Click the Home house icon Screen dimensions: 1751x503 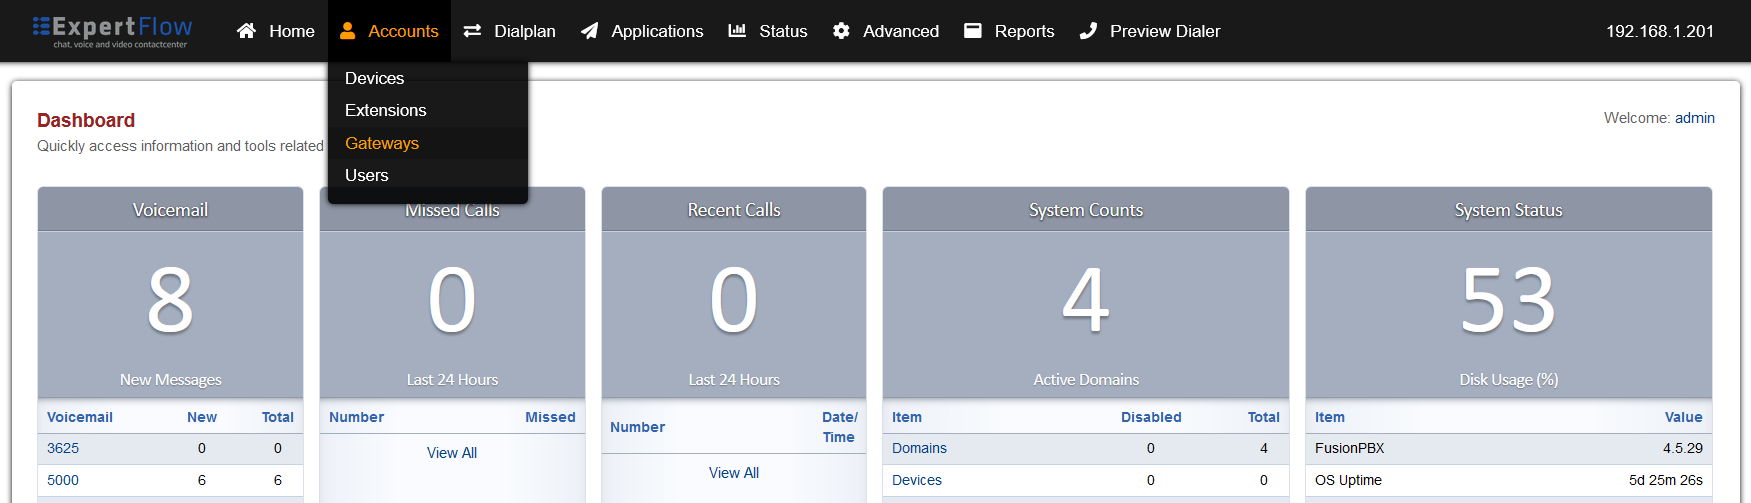pos(246,31)
